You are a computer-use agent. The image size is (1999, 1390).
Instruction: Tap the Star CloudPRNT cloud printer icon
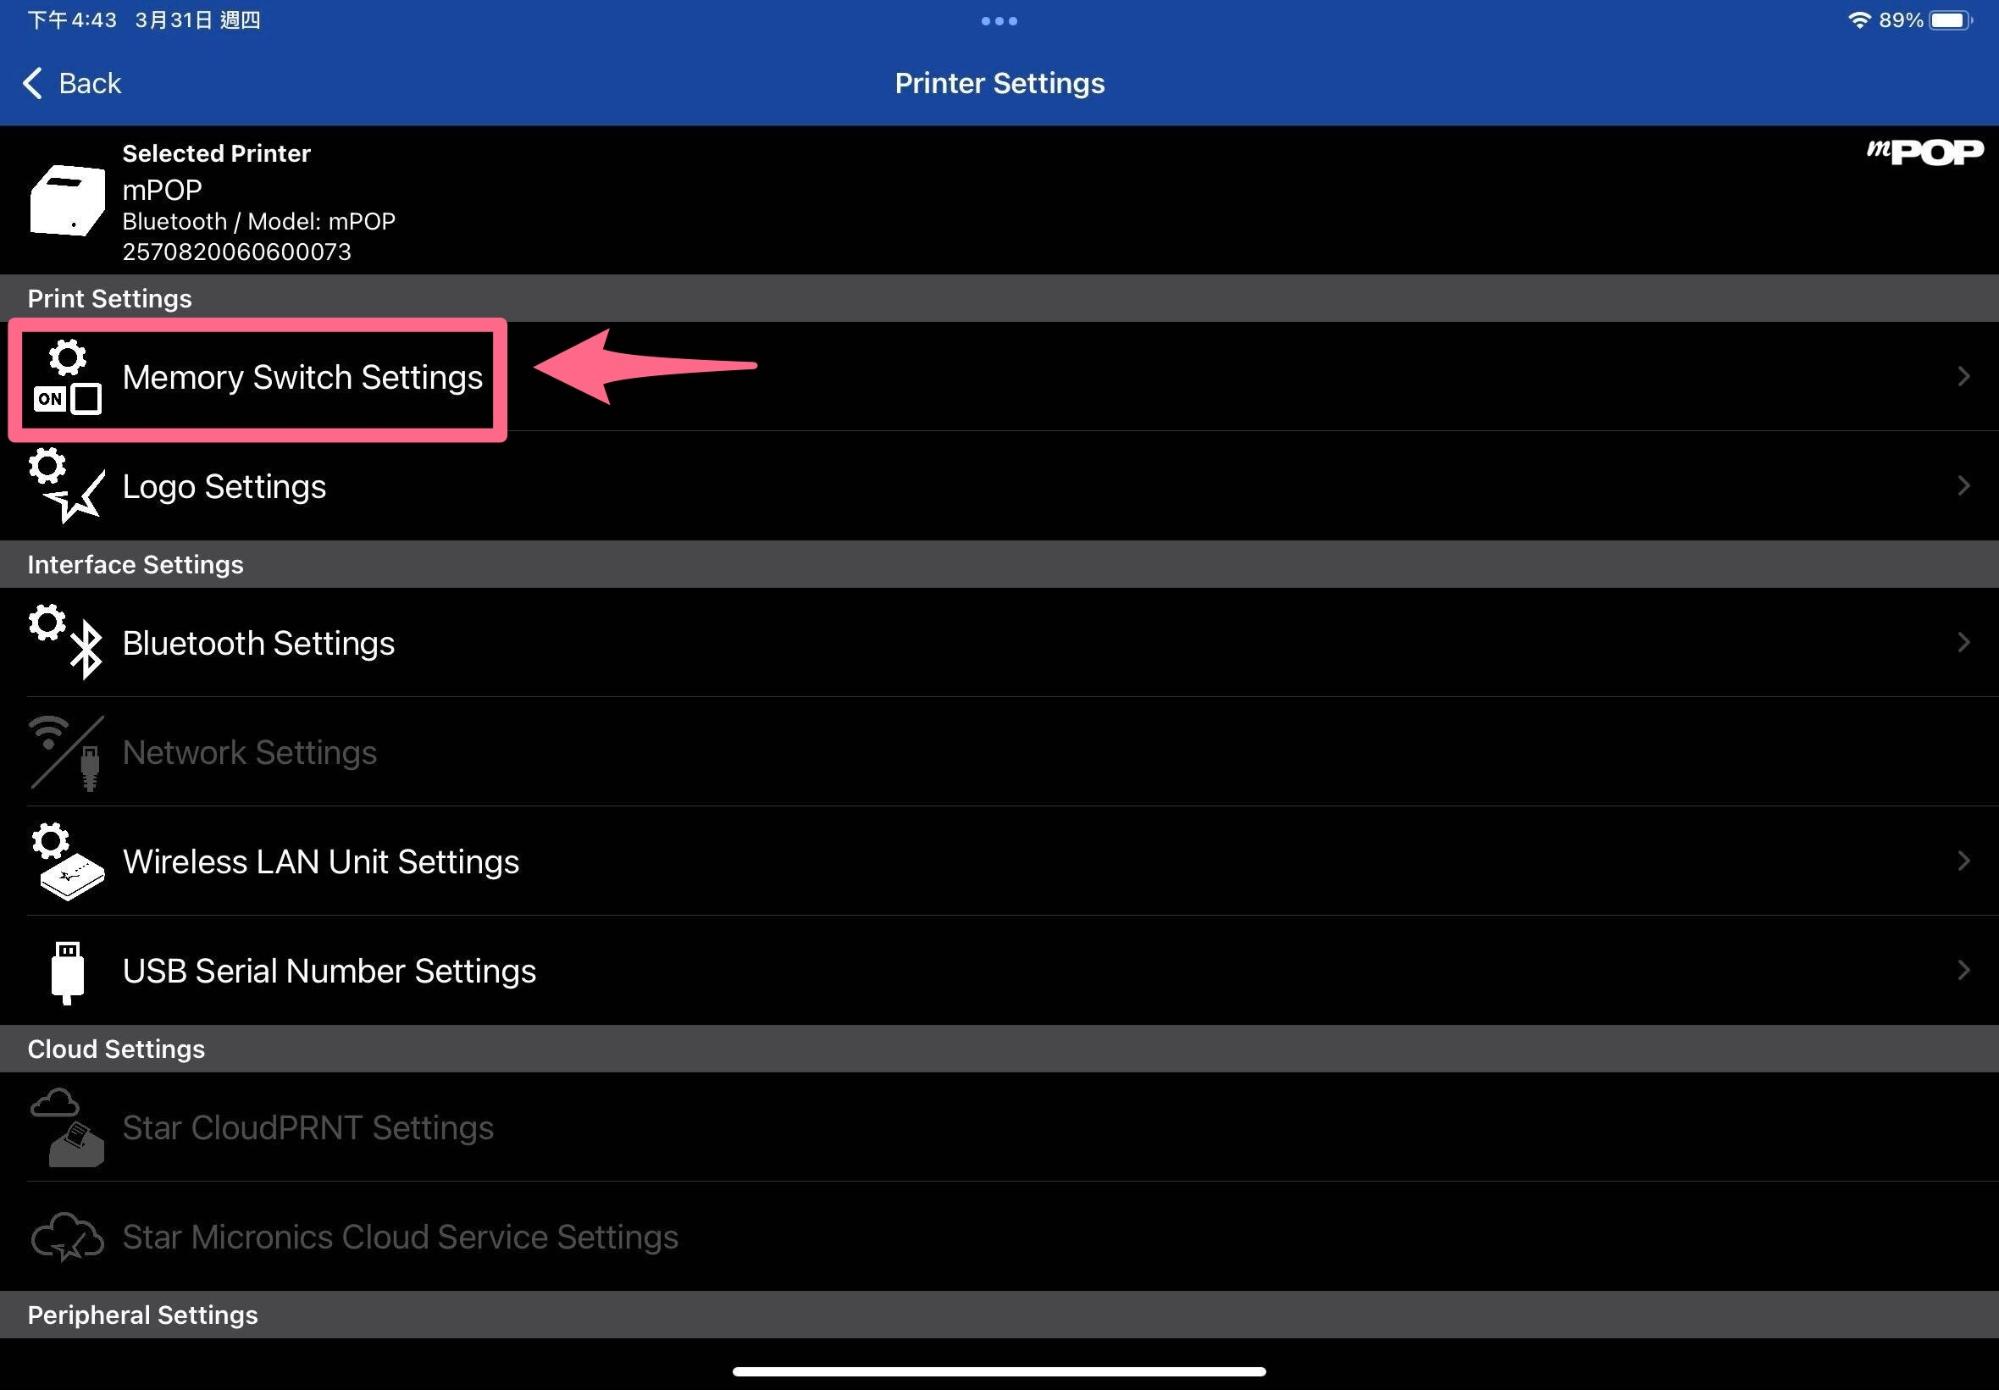click(67, 1127)
